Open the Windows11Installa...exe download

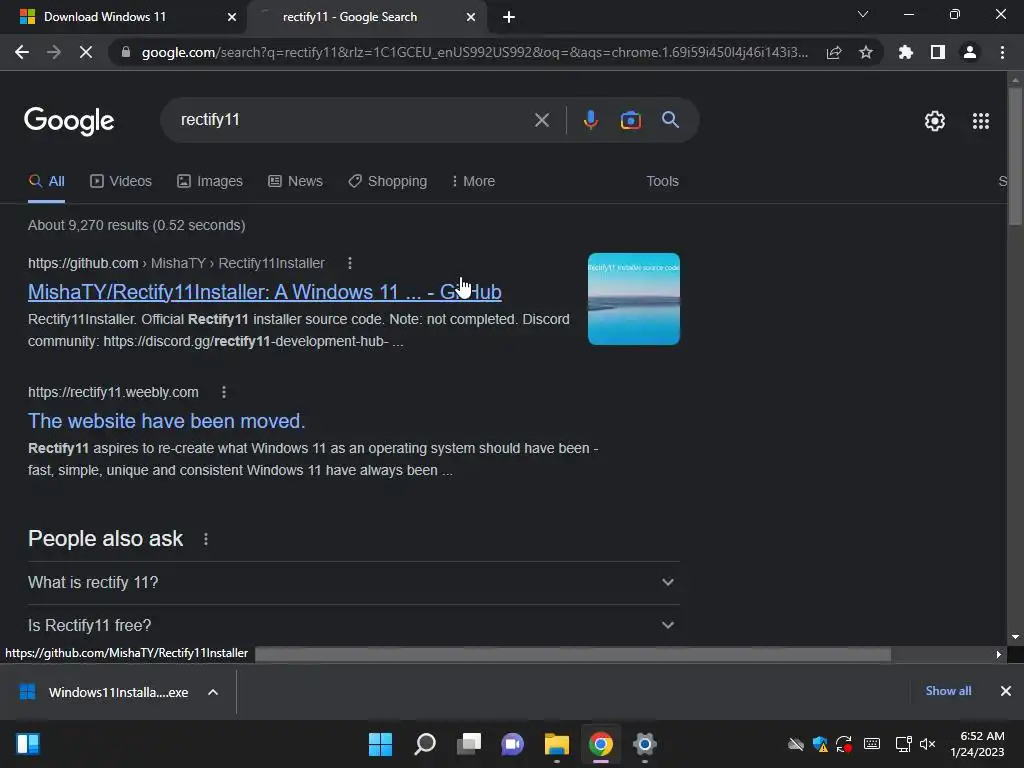pos(104,692)
